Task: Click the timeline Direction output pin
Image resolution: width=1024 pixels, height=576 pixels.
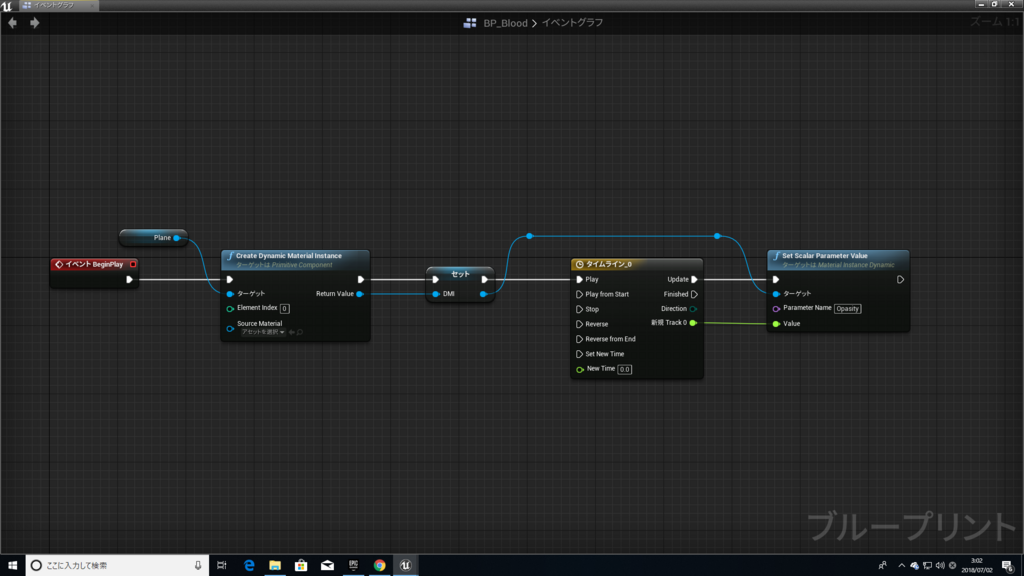Action: point(693,309)
